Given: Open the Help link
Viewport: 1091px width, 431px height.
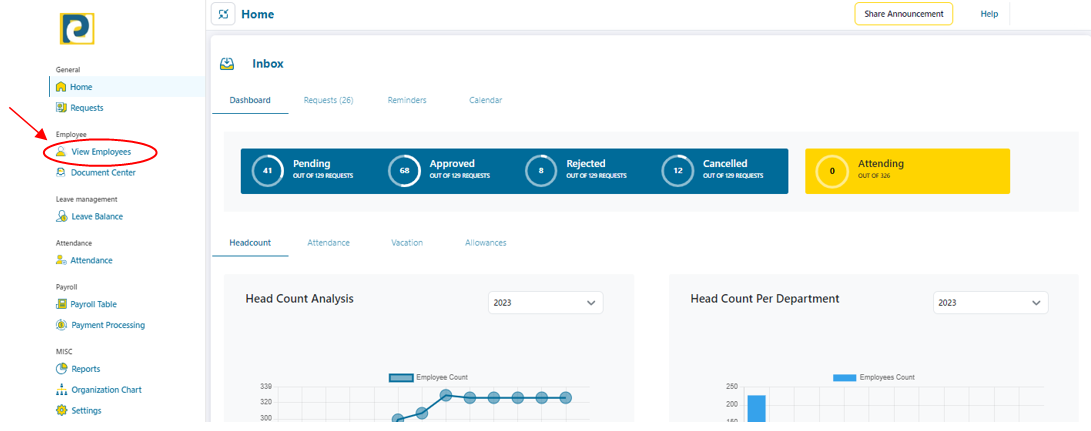Looking at the screenshot, I should click(x=989, y=14).
